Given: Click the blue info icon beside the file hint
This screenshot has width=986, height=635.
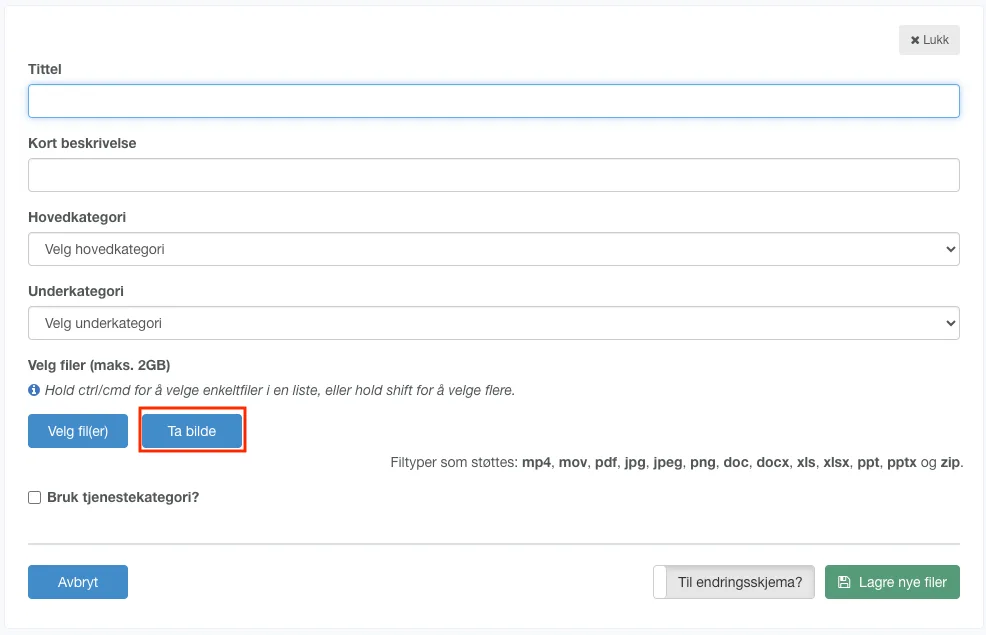Looking at the screenshot, I should (x=34, y=390).
